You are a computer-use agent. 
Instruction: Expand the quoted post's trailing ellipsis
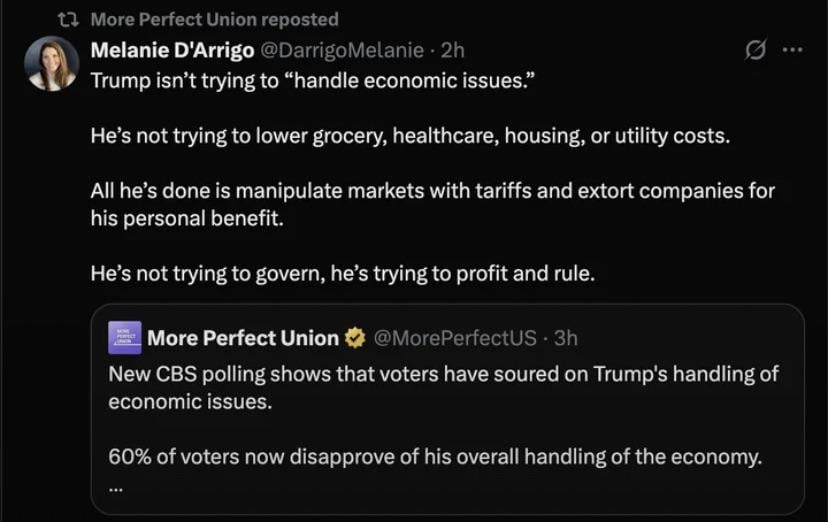coord(115,486)
